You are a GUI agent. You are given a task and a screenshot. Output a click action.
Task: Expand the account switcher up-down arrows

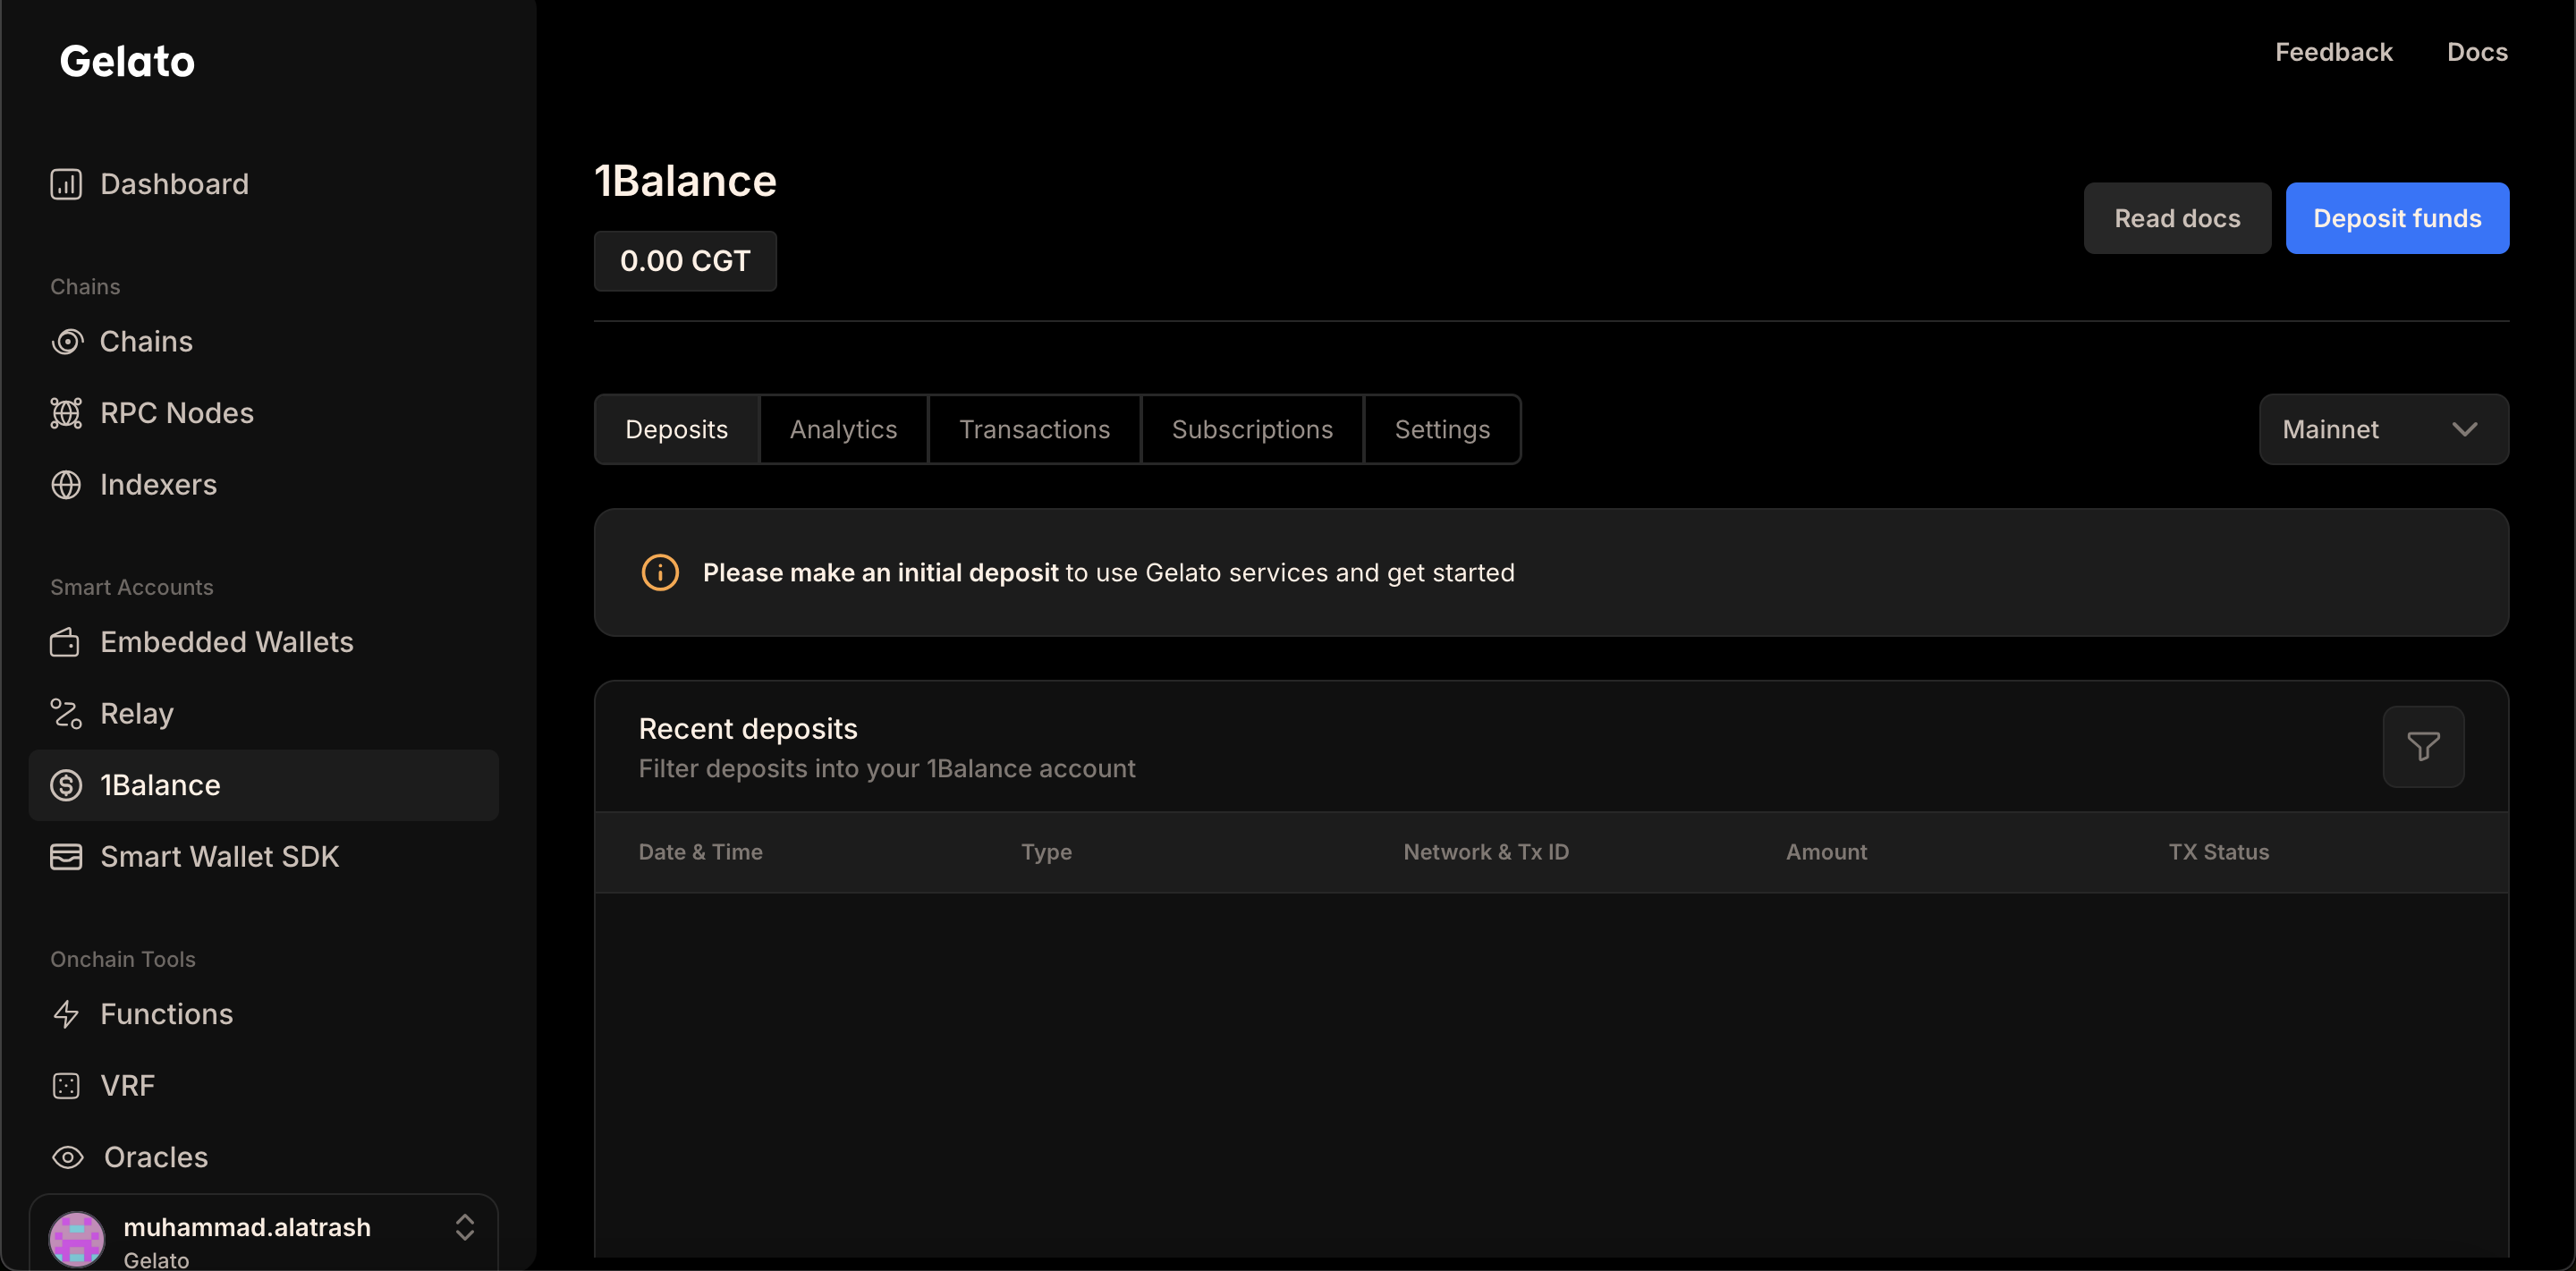(465, 1227)
